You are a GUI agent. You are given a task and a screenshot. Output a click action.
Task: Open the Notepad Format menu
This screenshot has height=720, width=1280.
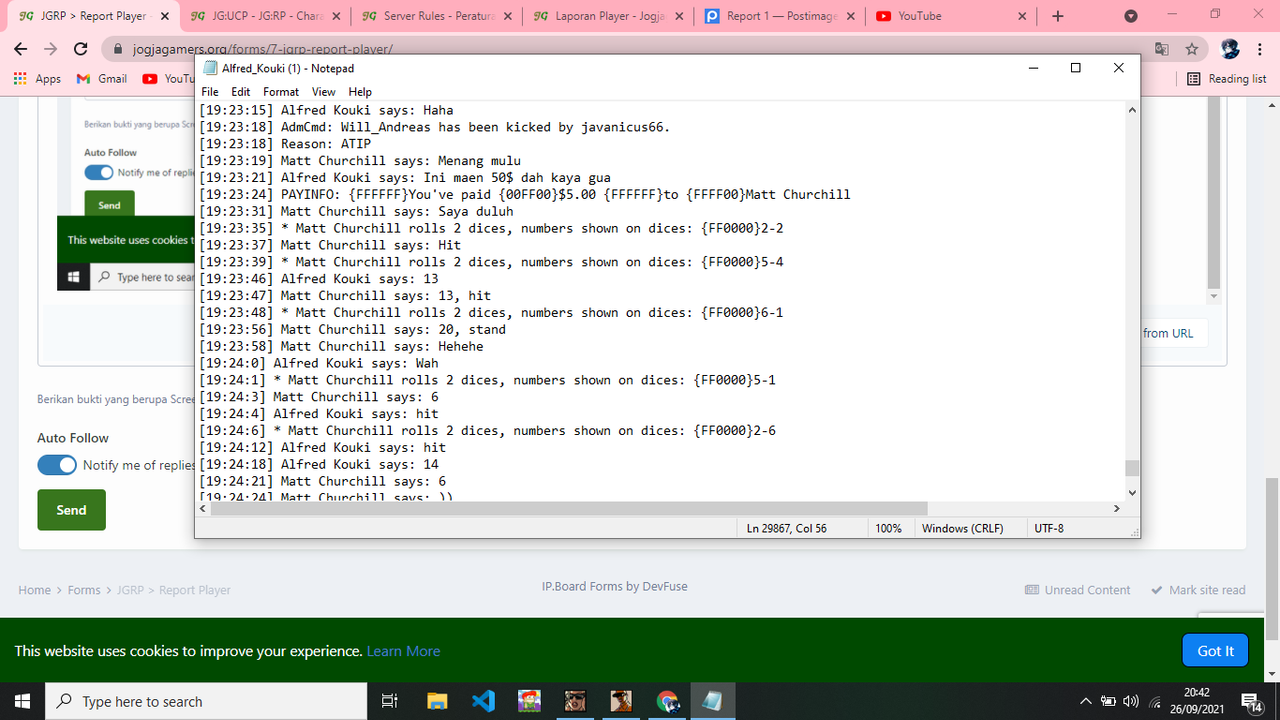coord(281,91)
